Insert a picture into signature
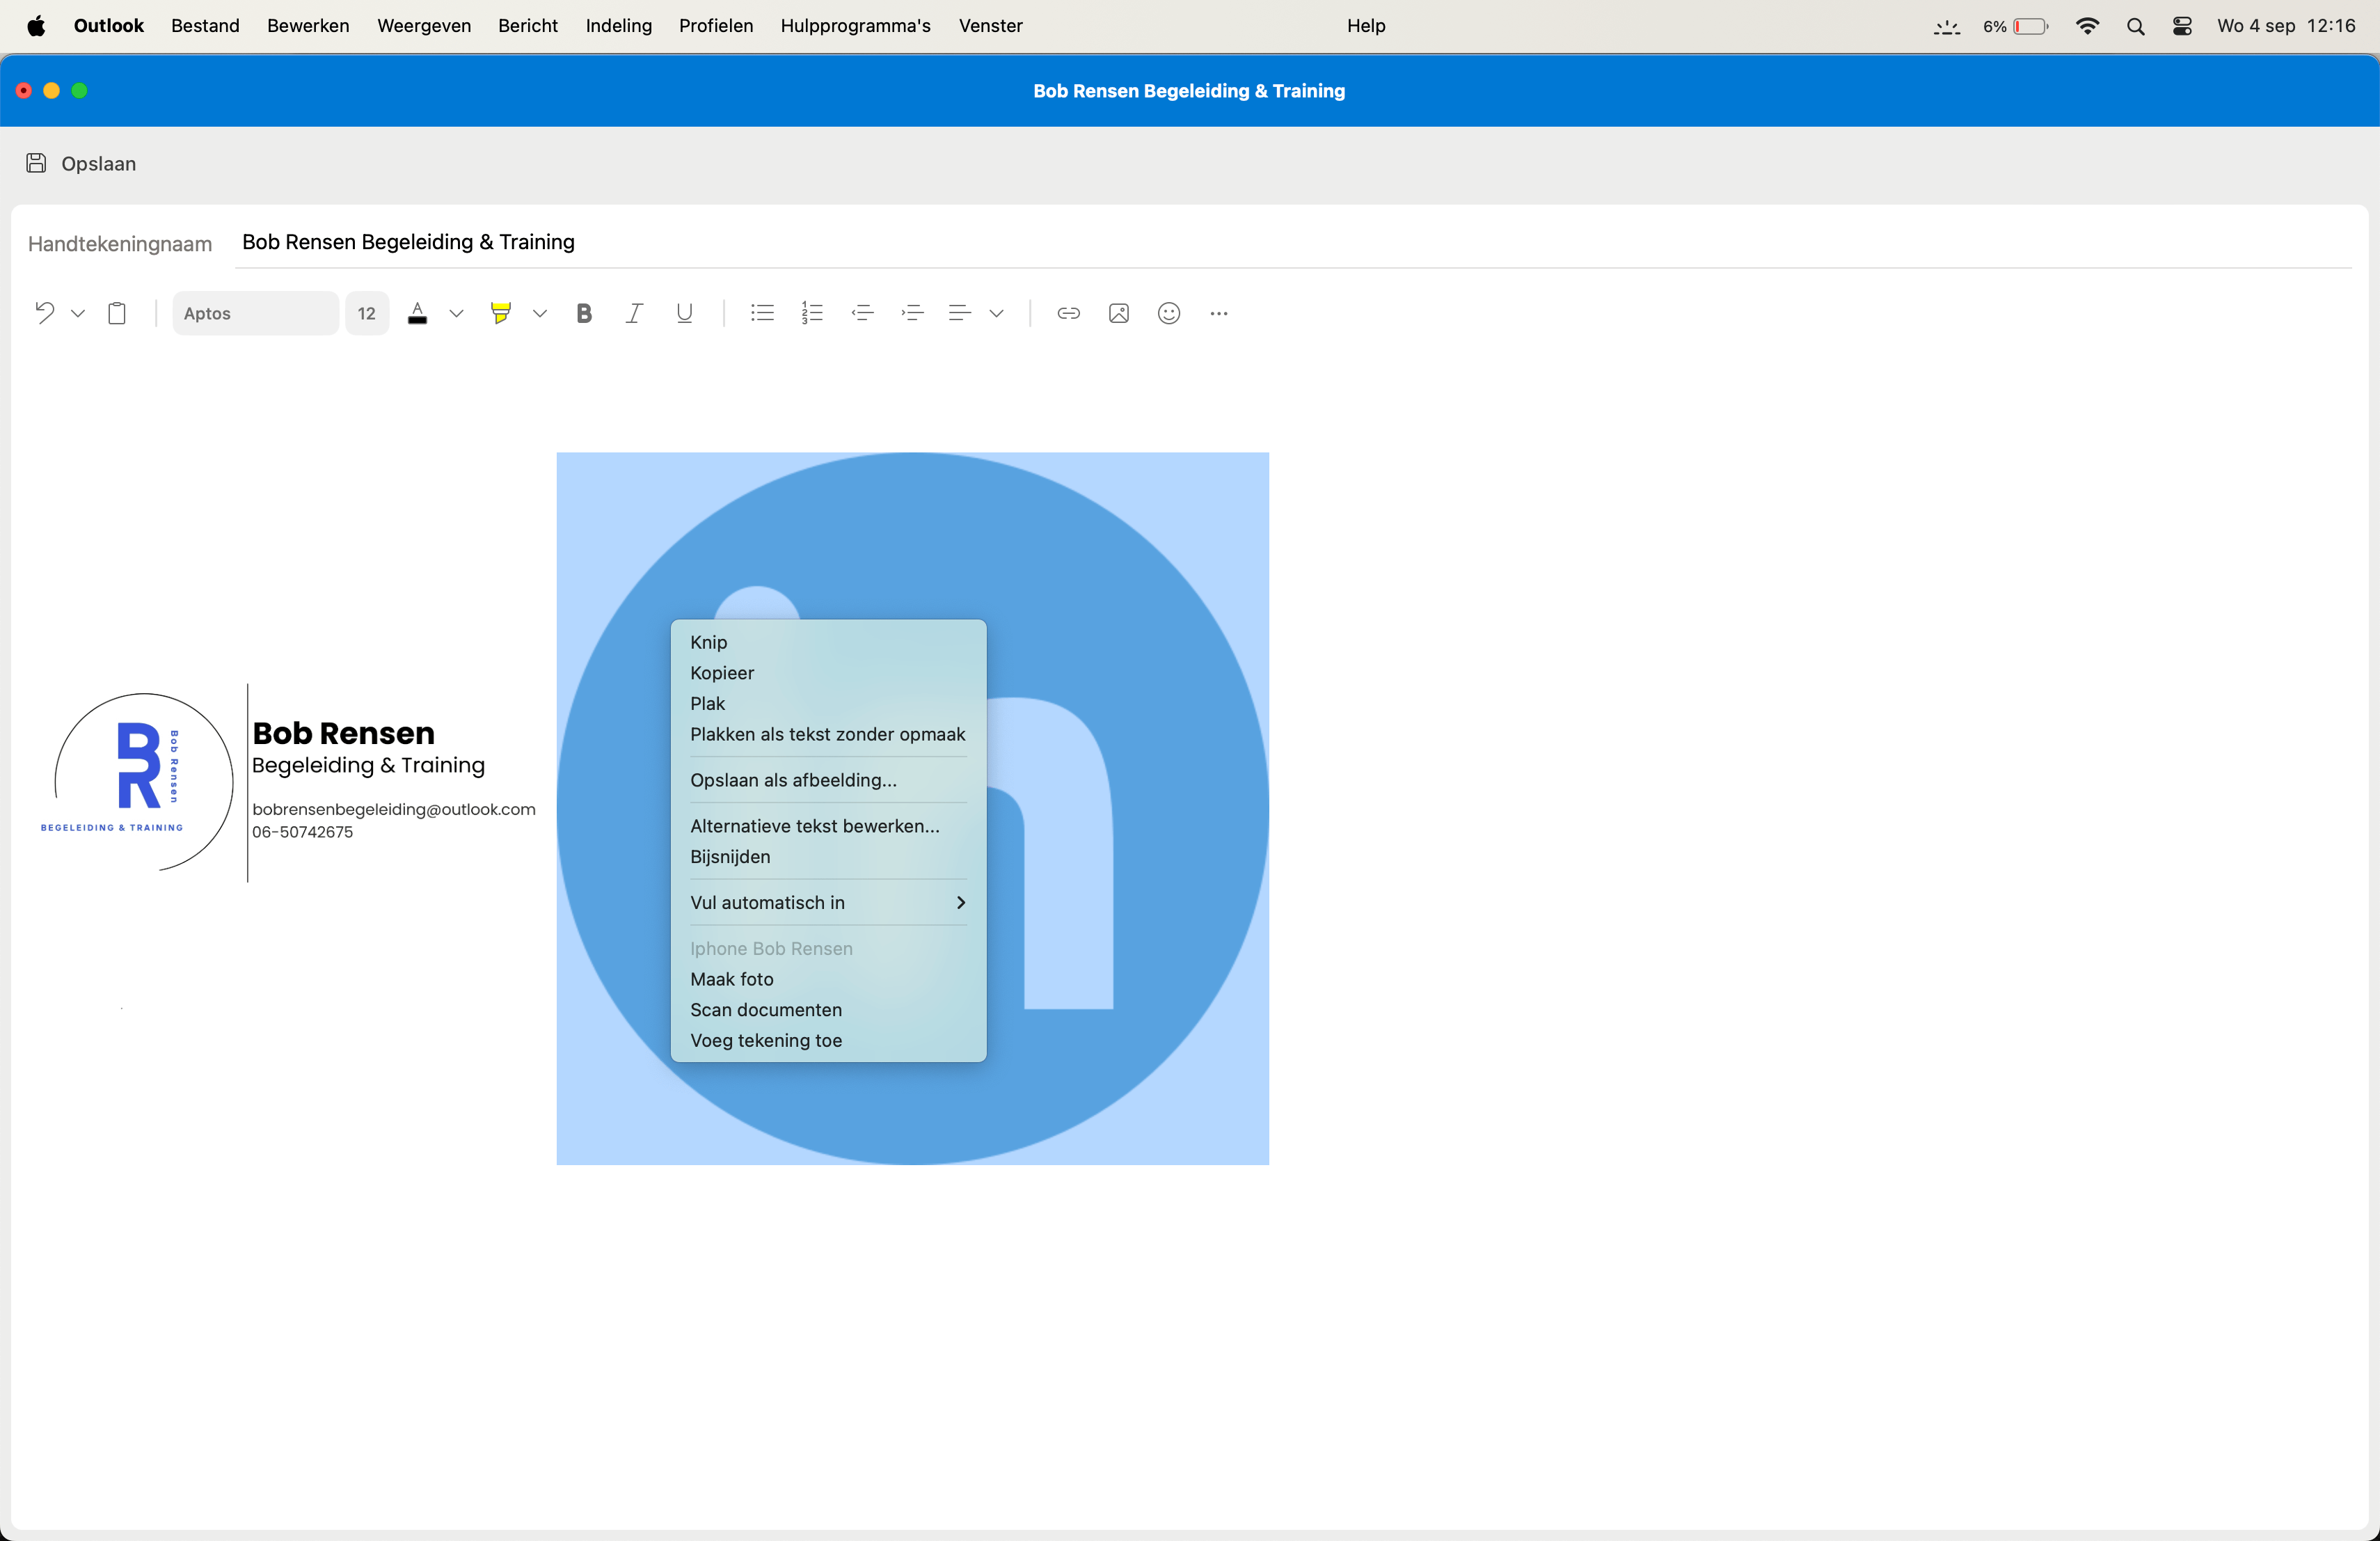Viewport: 2380px width, 1541px height. click(x=1119, y=314)
